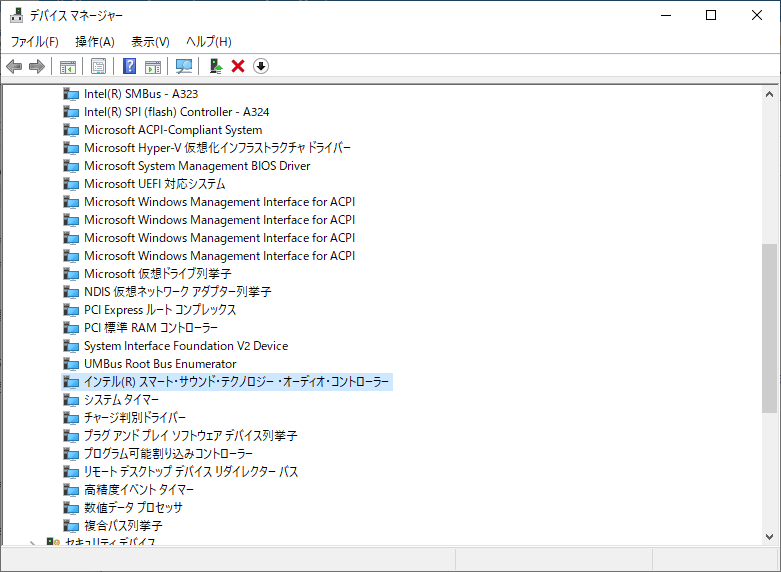Open the 操作(A) menu
This screenshot has width=781, height=572.
95,41
